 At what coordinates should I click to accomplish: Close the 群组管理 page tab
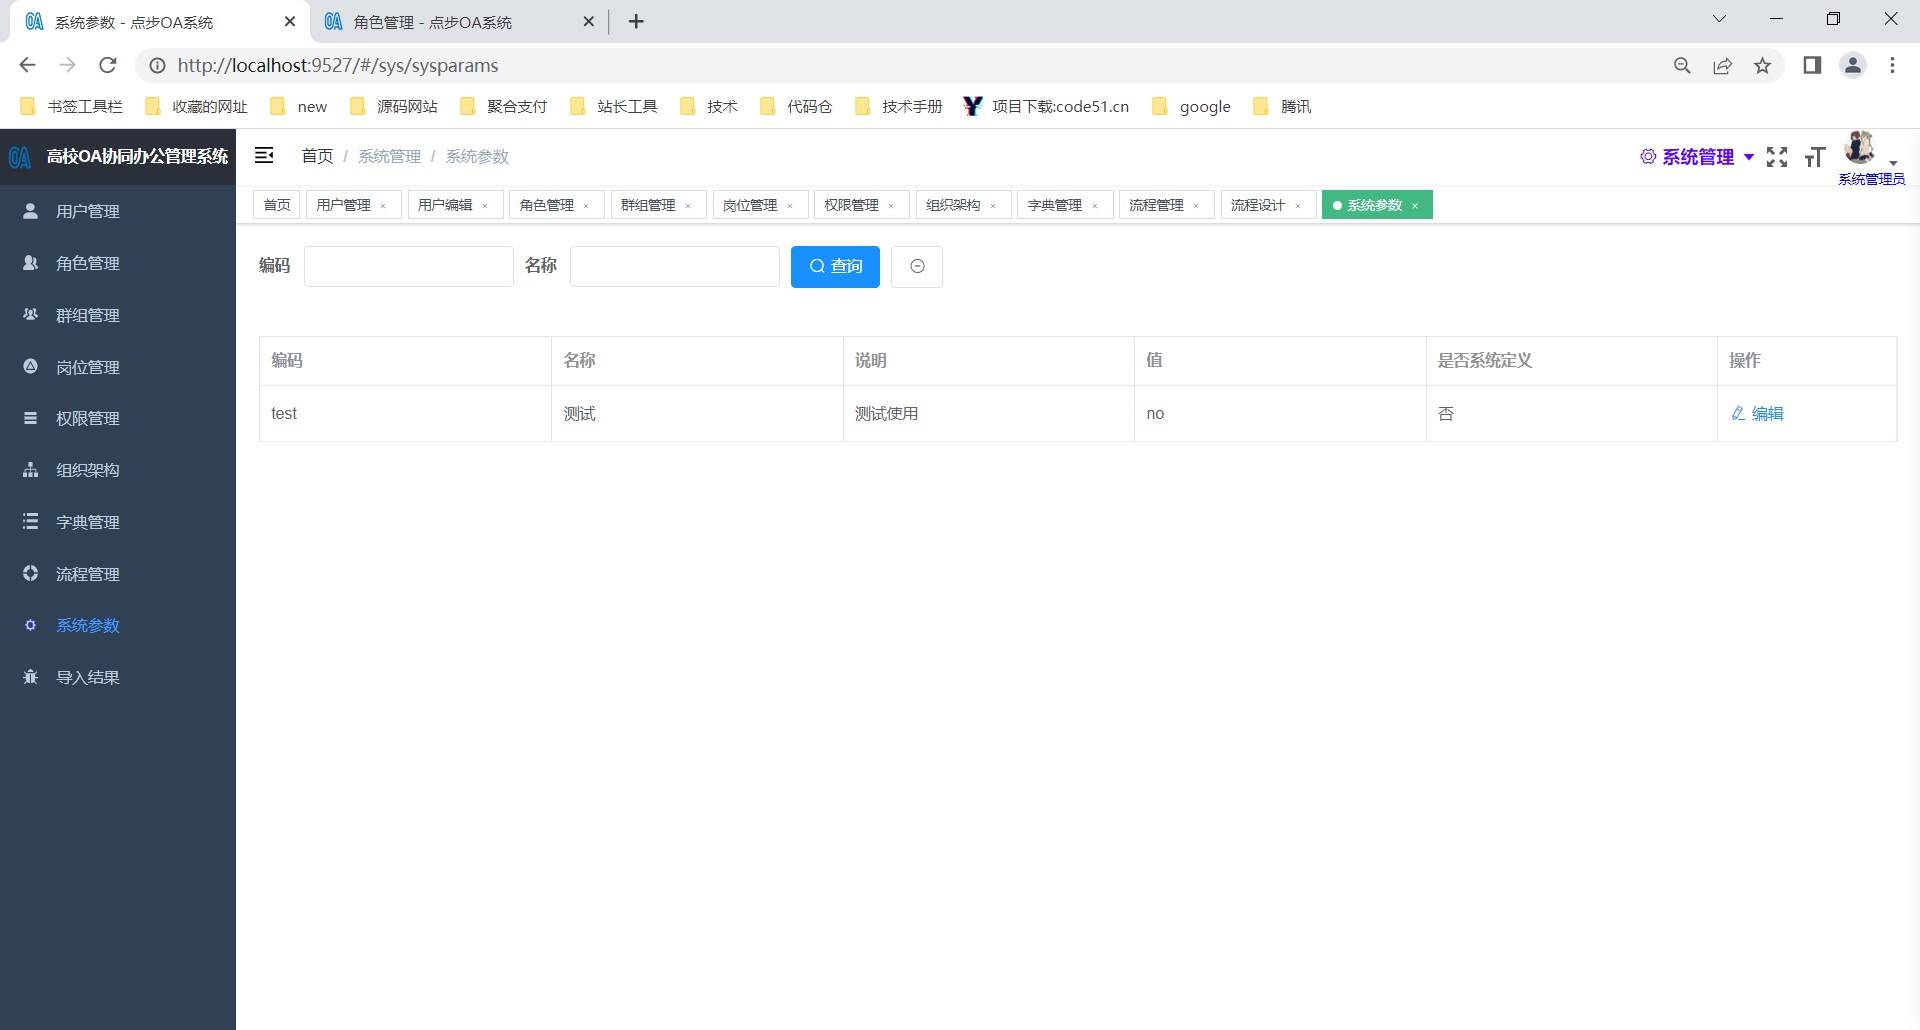point(688,206)
